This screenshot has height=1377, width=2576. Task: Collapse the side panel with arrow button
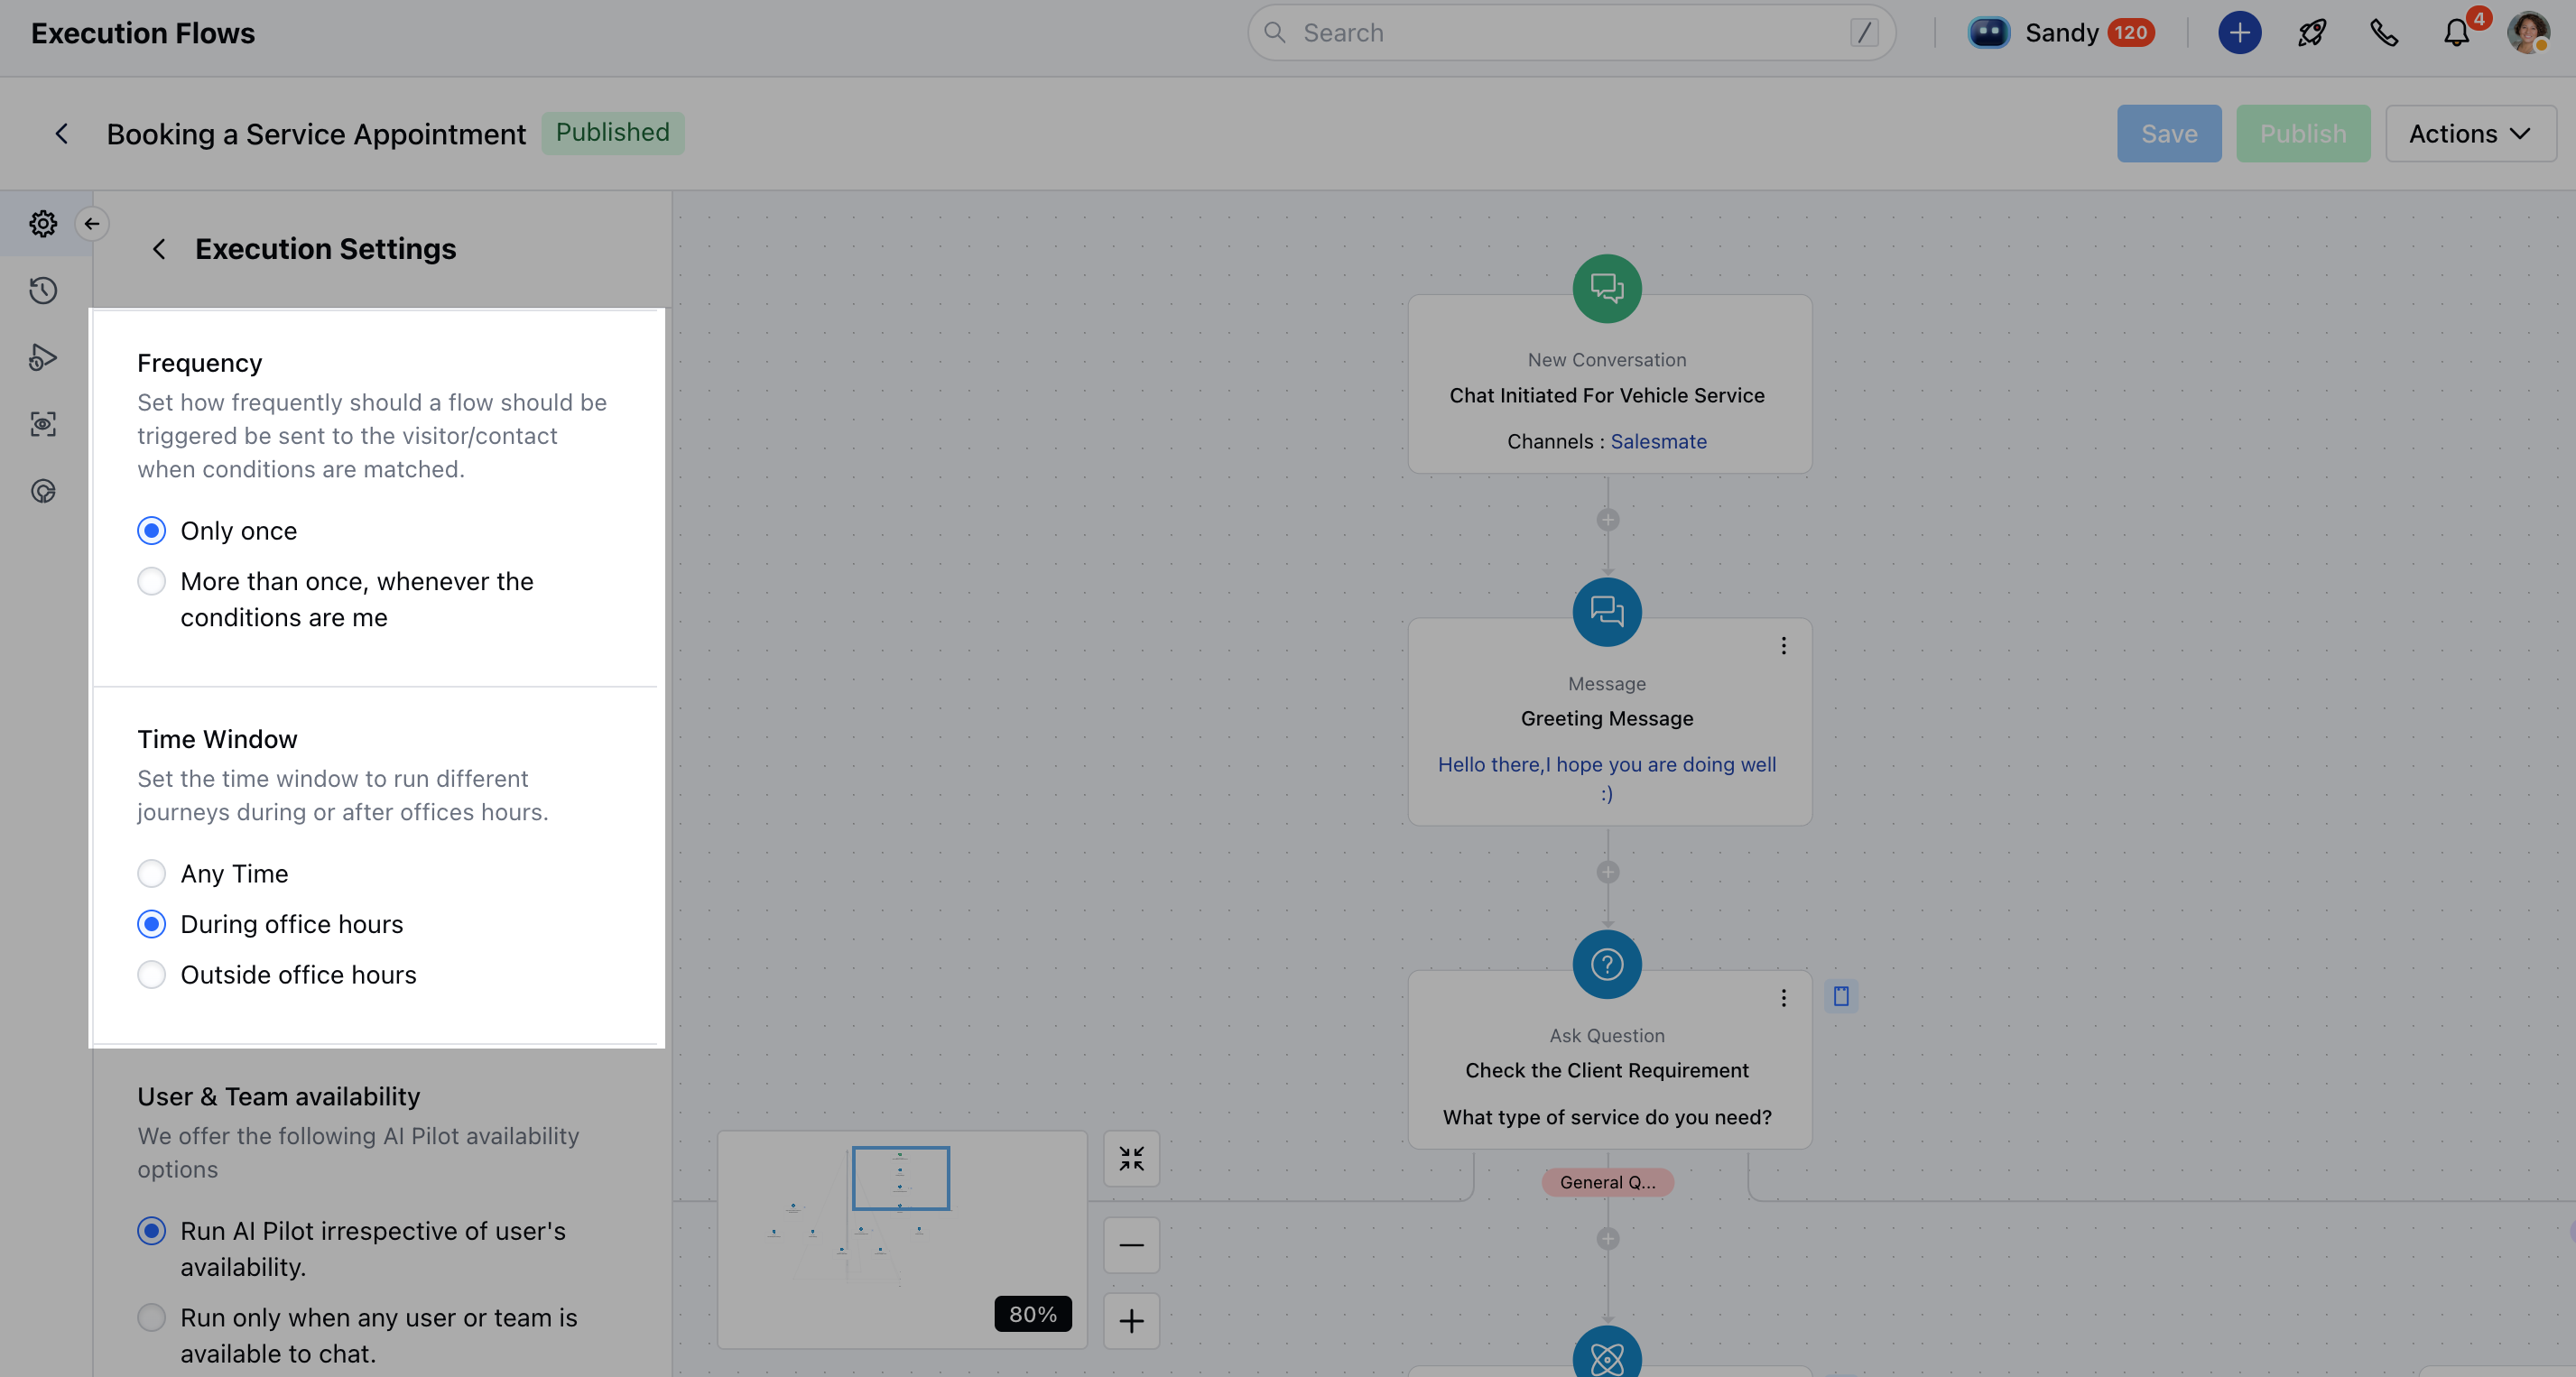[x=92, y=223]
